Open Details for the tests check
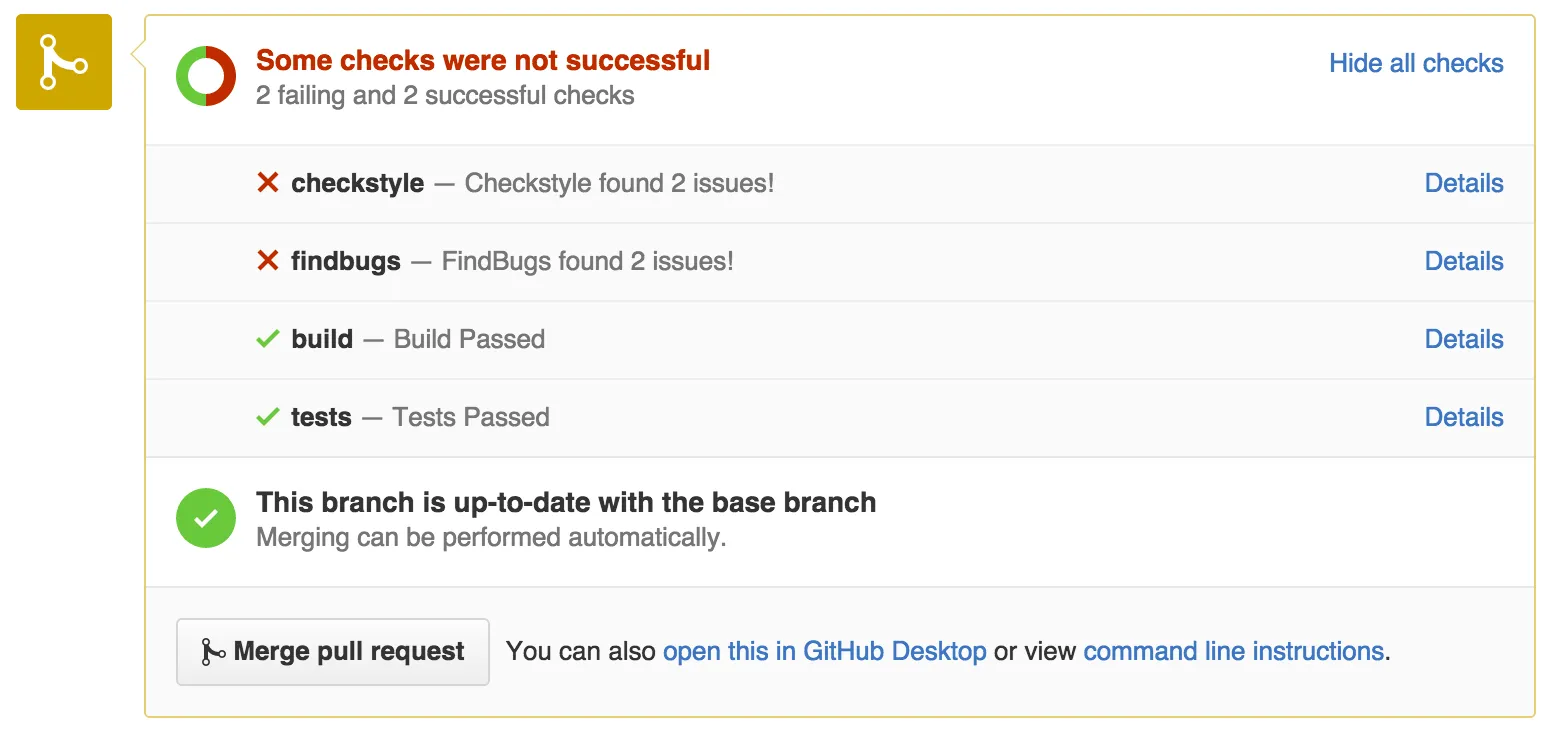1550x734 pixels. 1463,417
